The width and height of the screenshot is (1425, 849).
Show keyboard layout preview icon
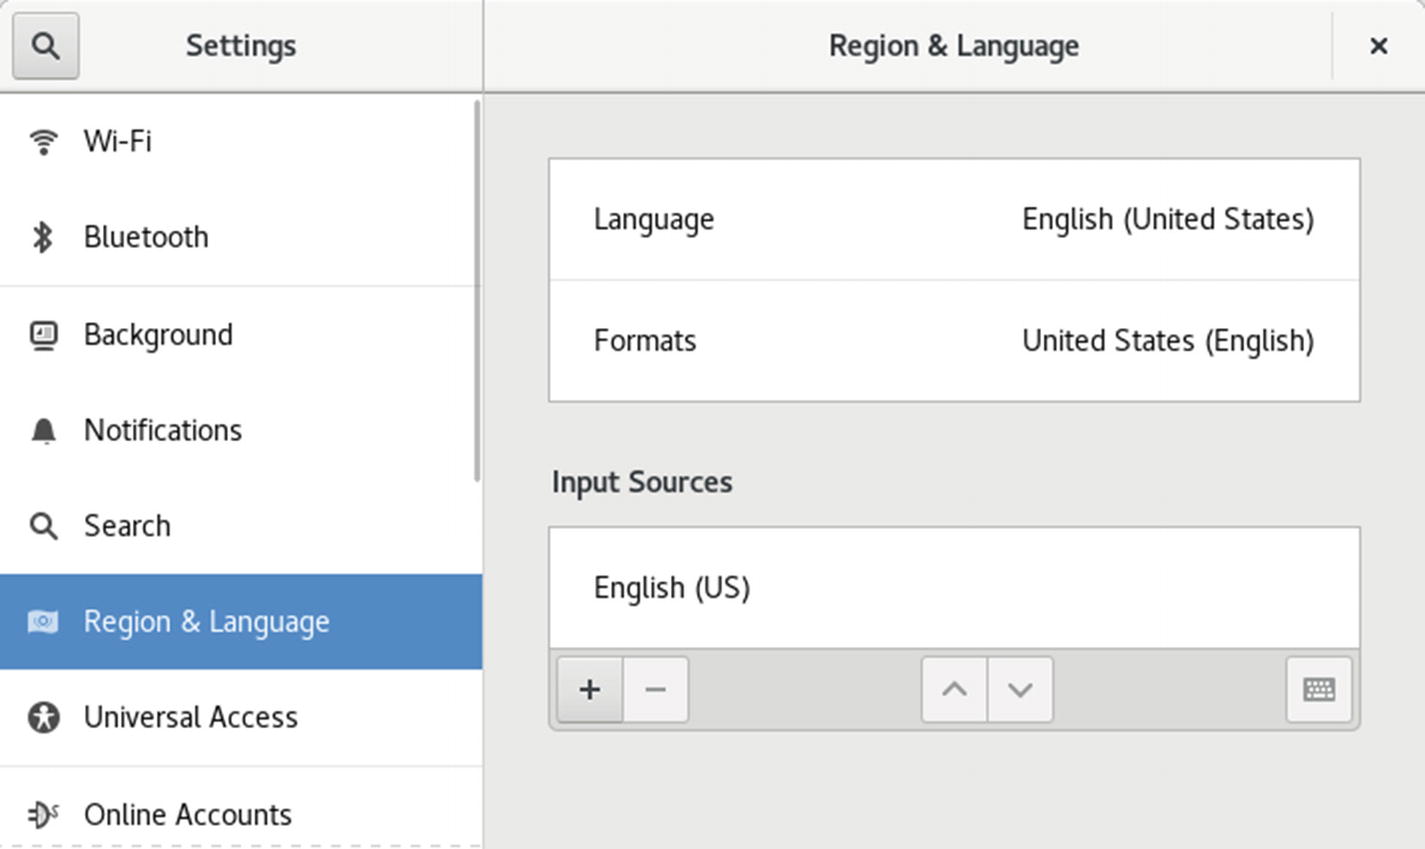click(x=1319, y=689)
